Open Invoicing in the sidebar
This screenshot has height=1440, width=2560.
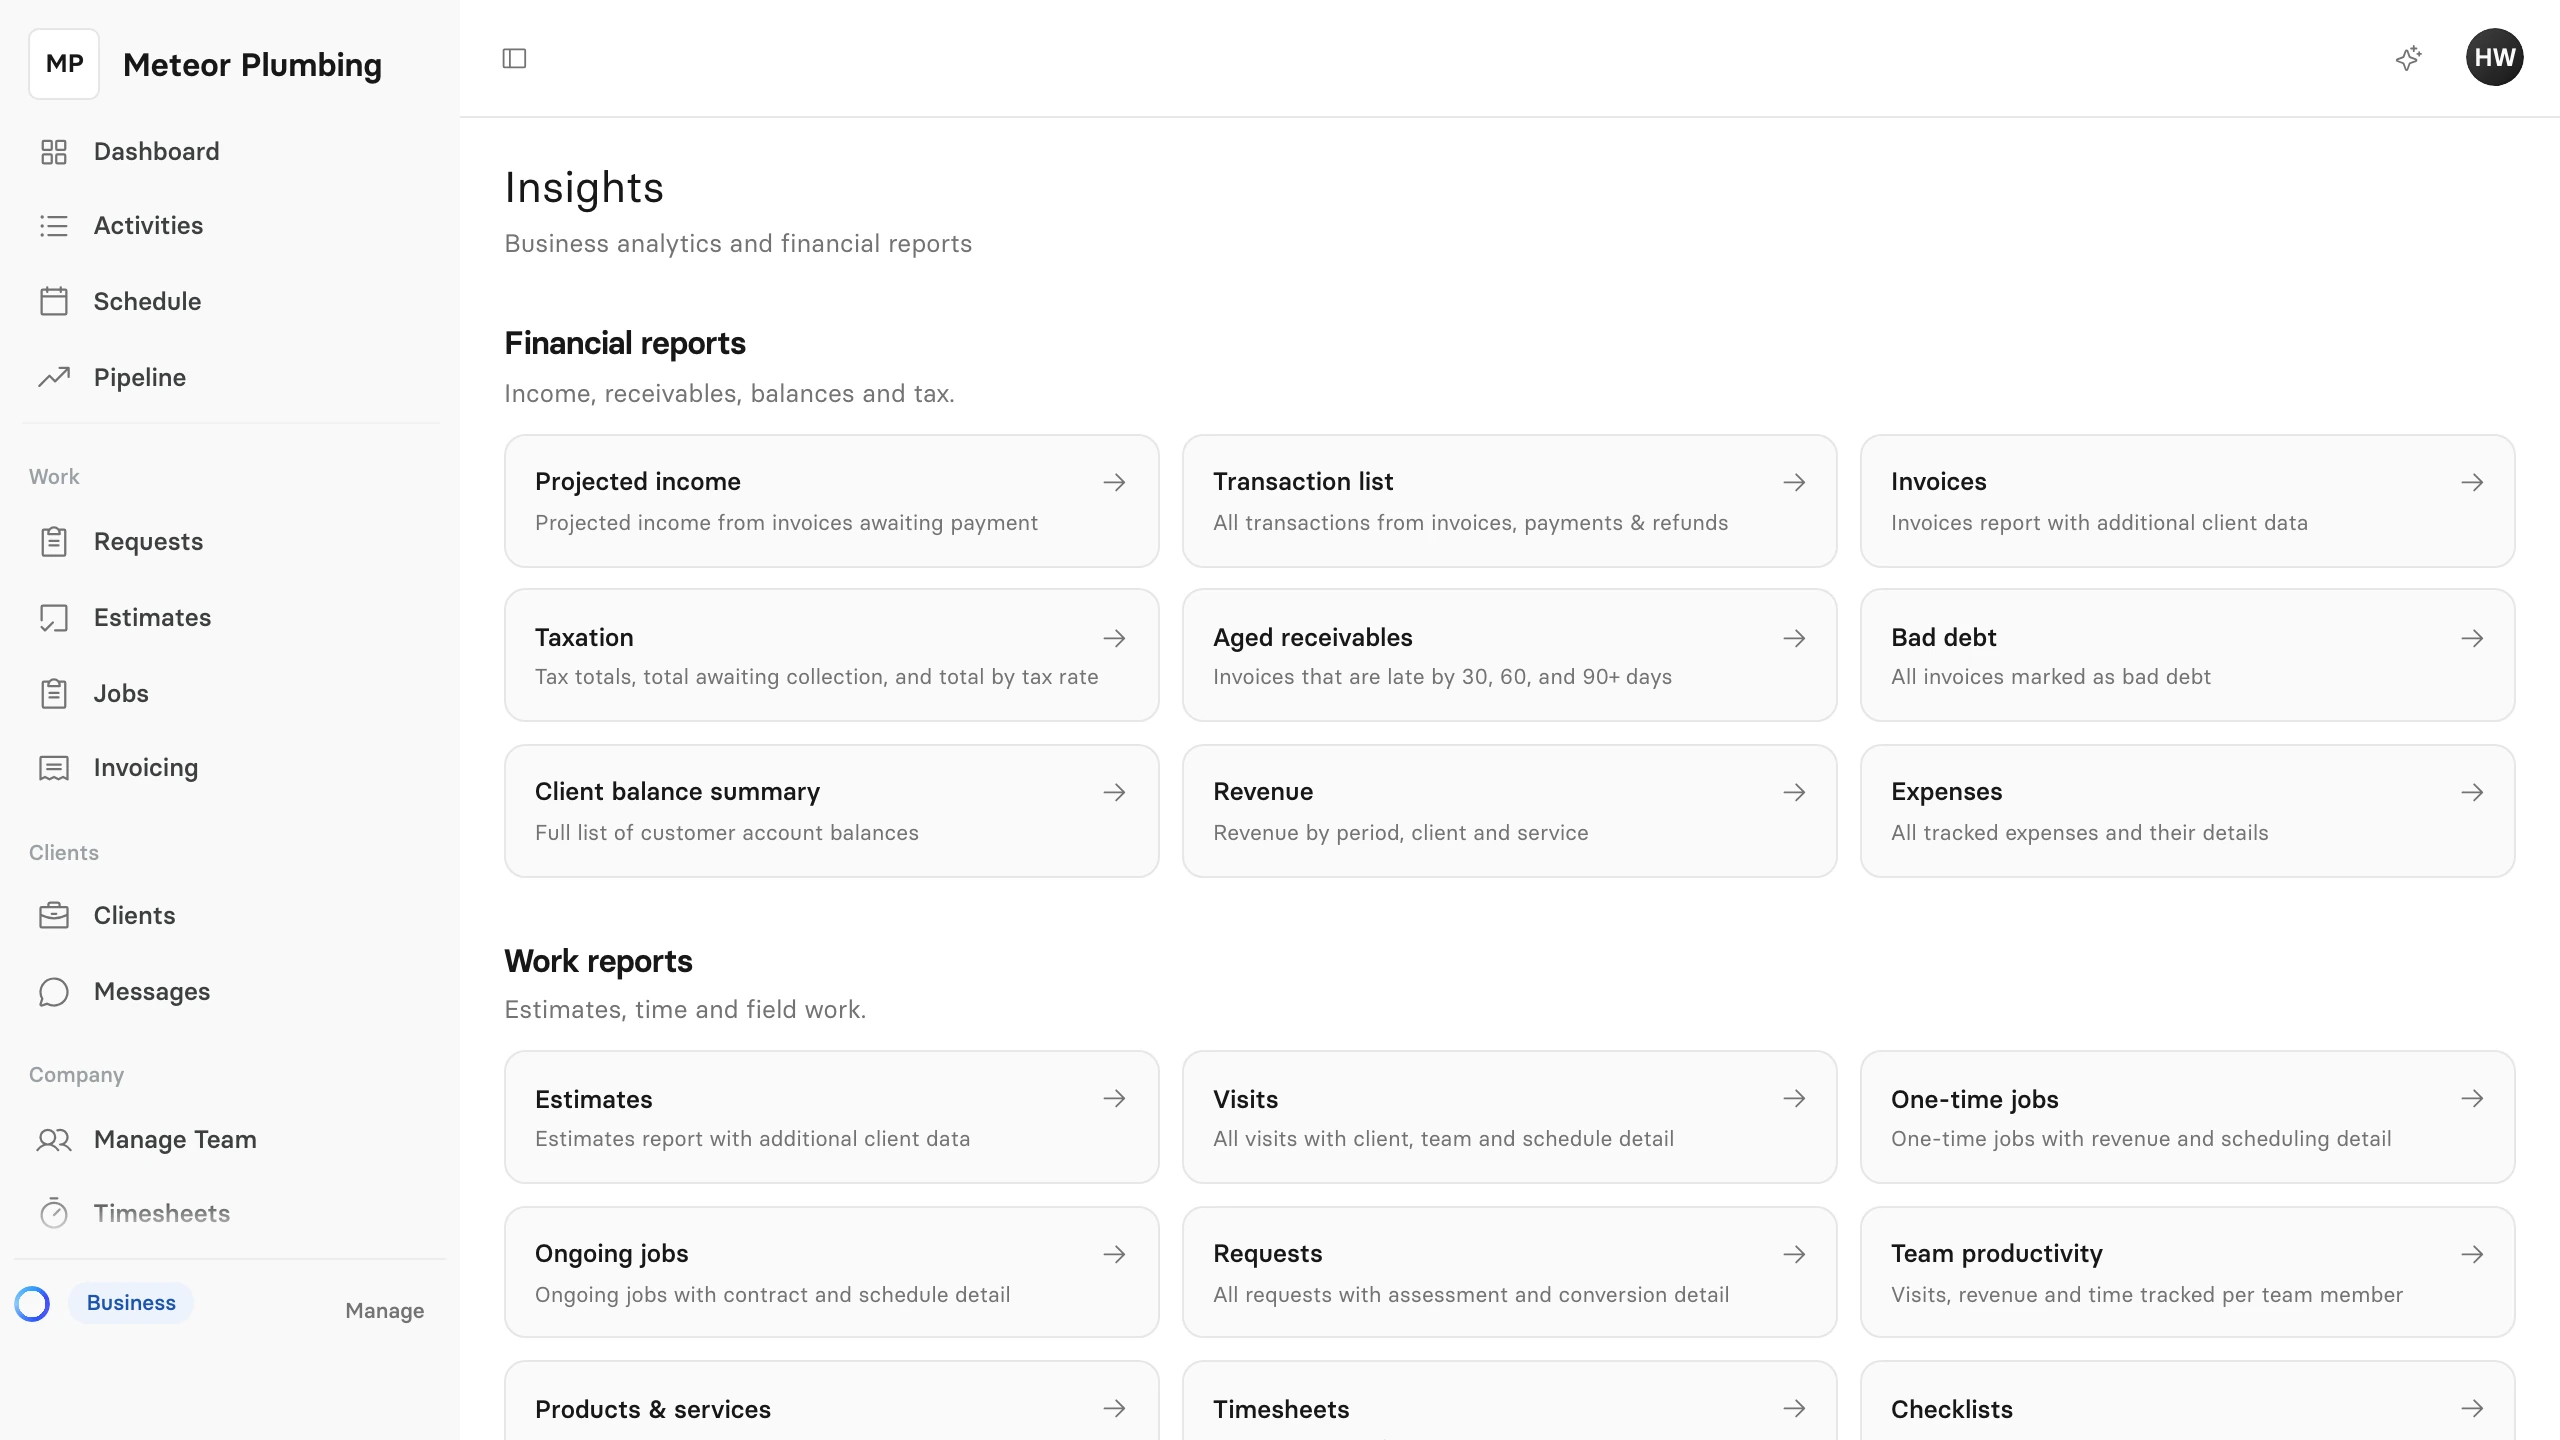[x=231, y=767]
